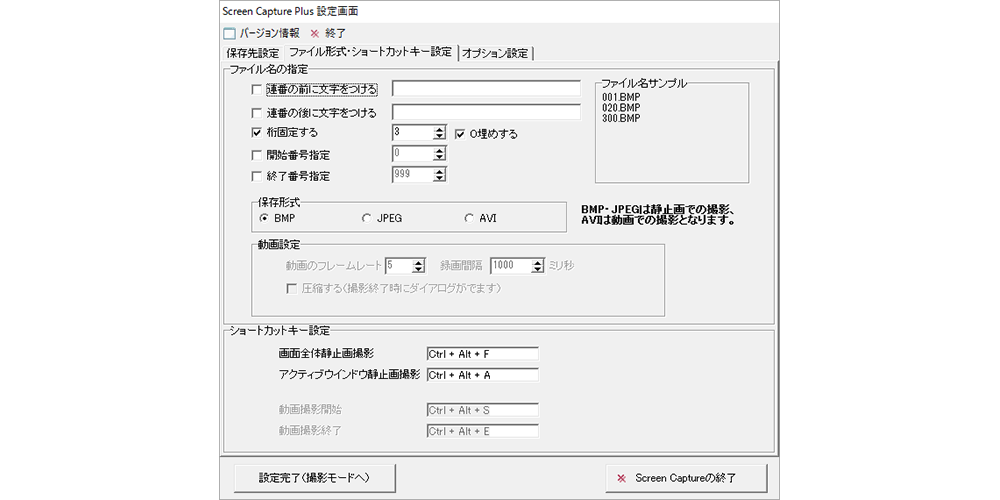Click the 桁固定する digit count field

pos(412,133)
